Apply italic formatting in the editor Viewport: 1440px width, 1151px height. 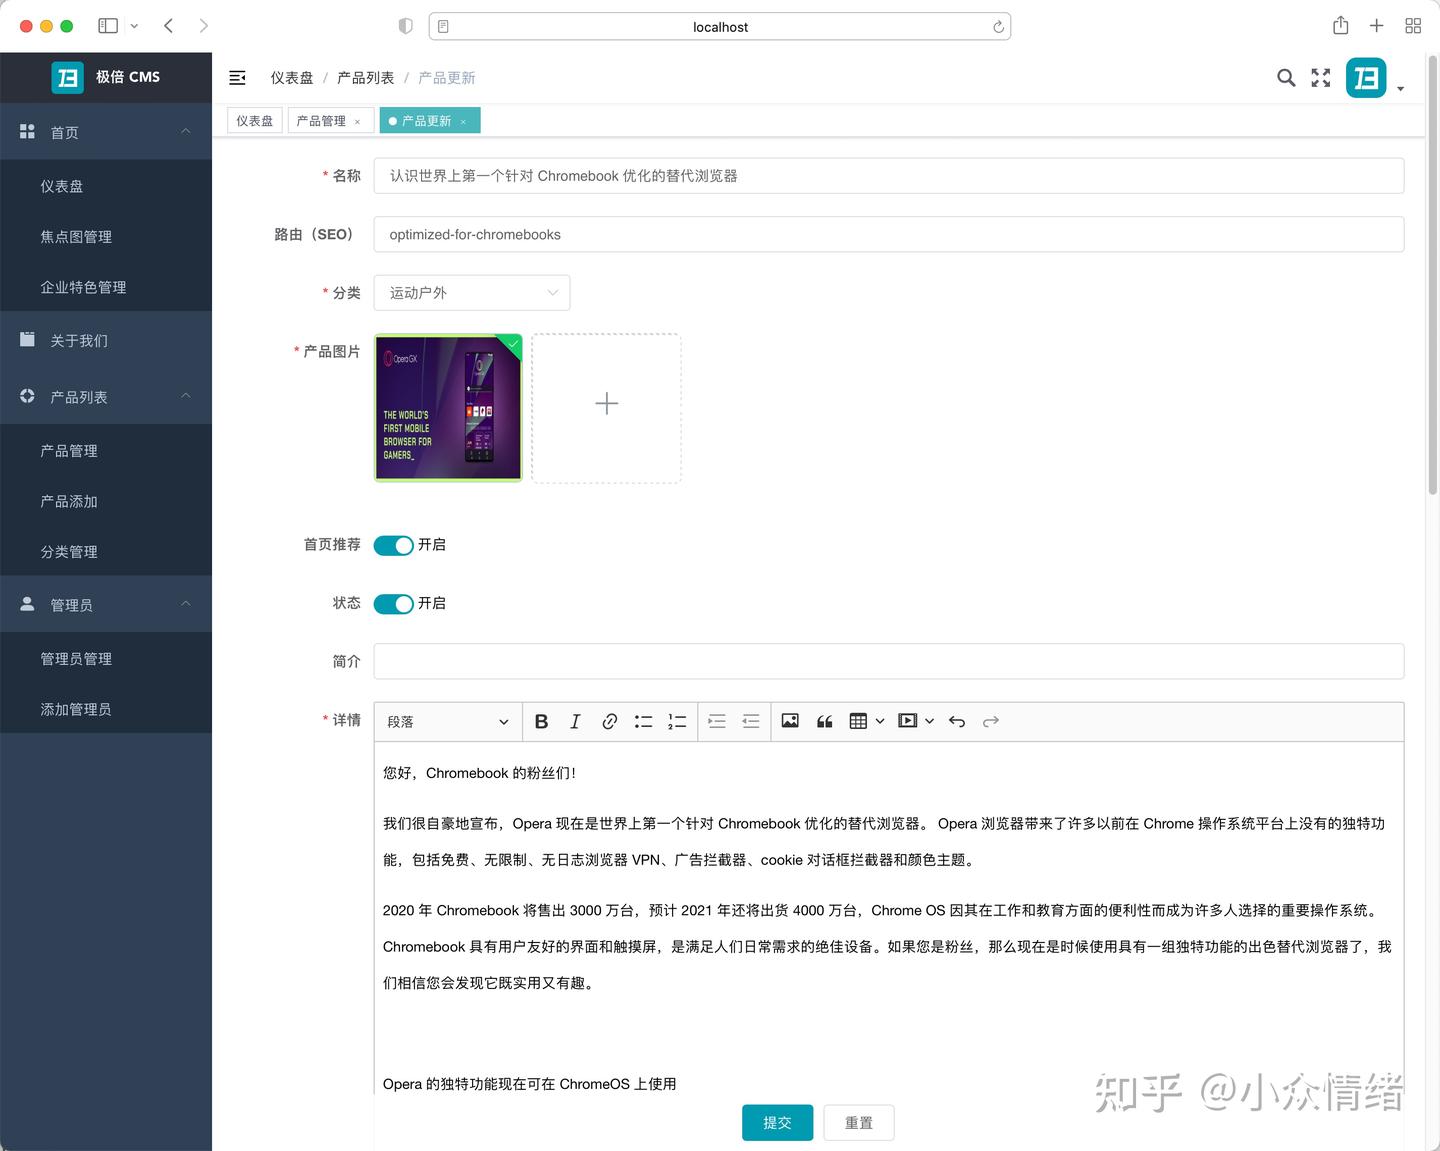(x=575, y=721)
